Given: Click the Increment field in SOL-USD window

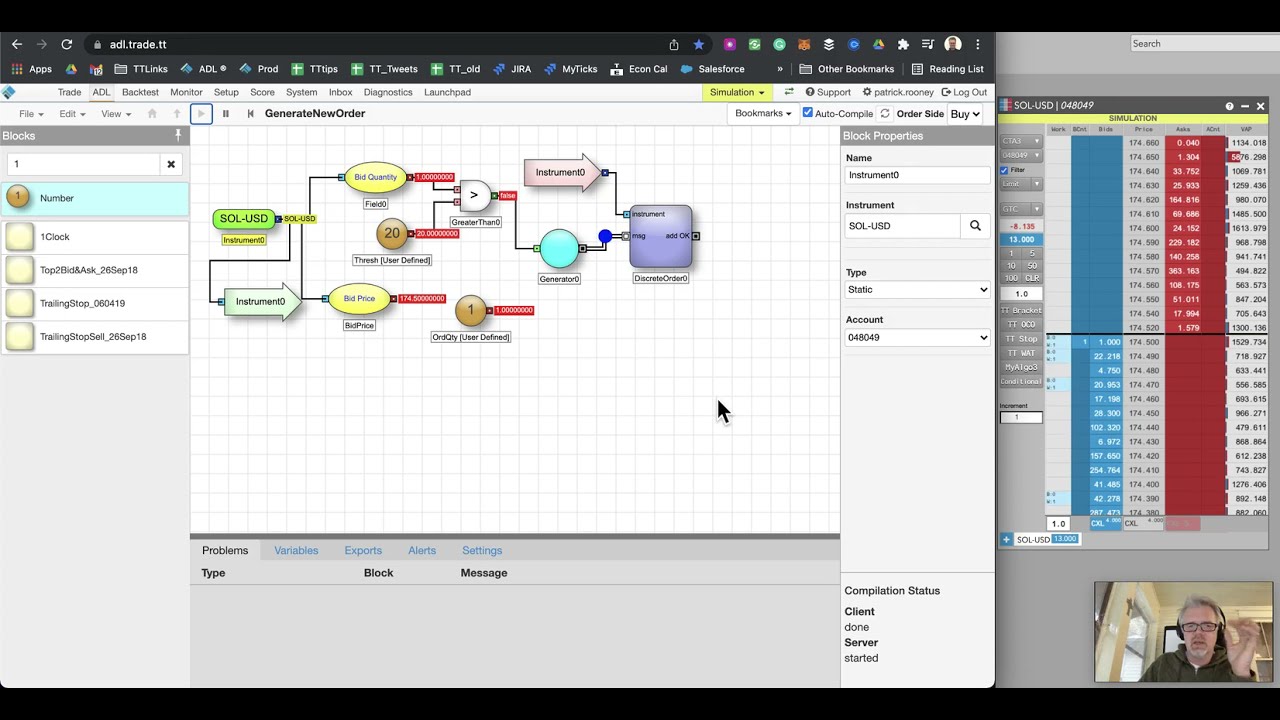Looking at the screenshot, I should tap(1021, 417).
